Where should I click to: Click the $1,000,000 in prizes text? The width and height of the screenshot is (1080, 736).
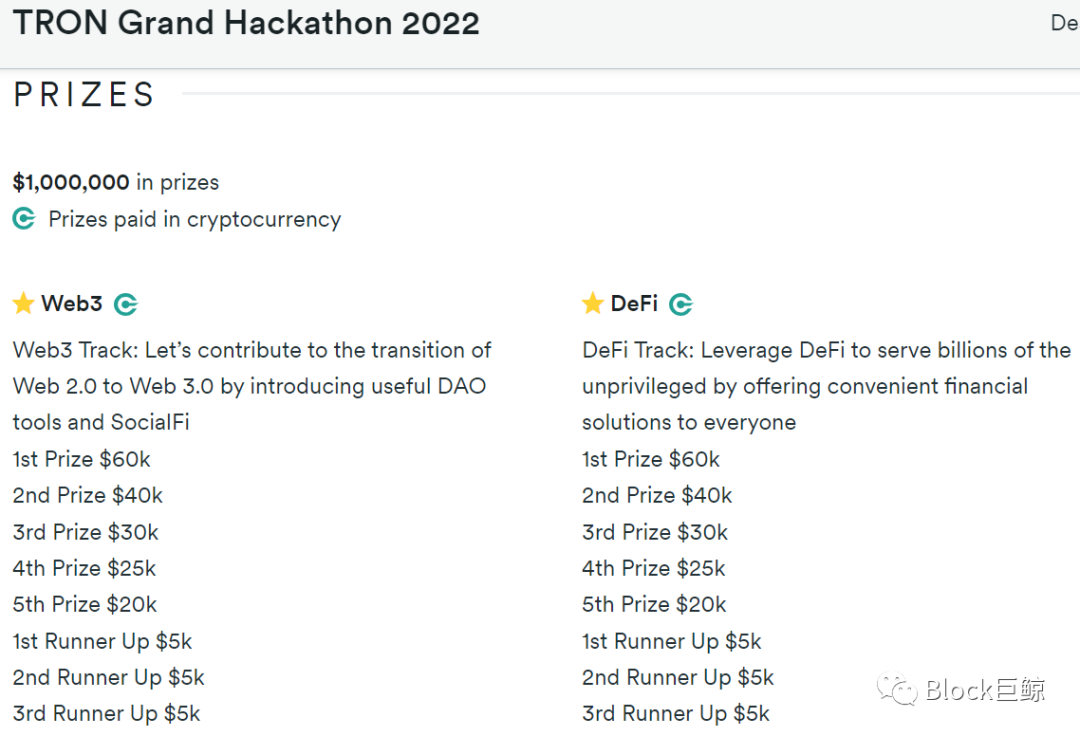coord(116,182)
